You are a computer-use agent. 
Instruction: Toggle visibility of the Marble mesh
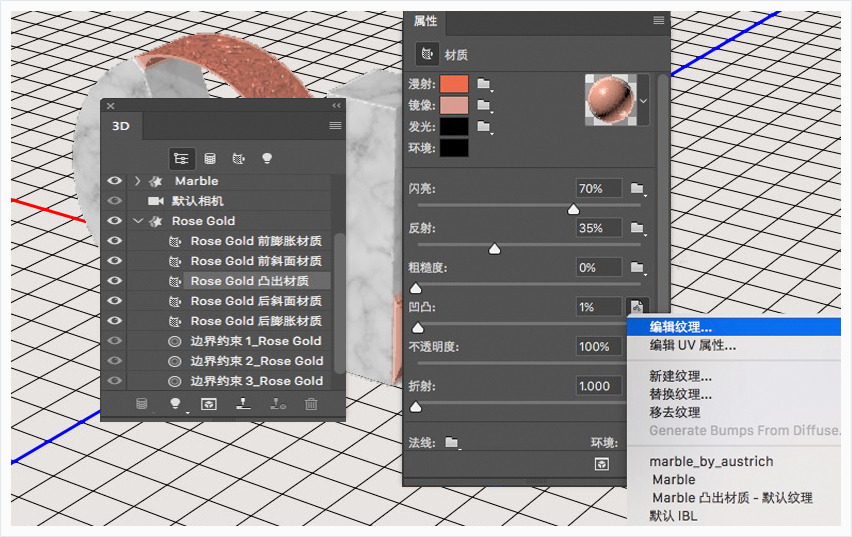click(x=115, y=181)
